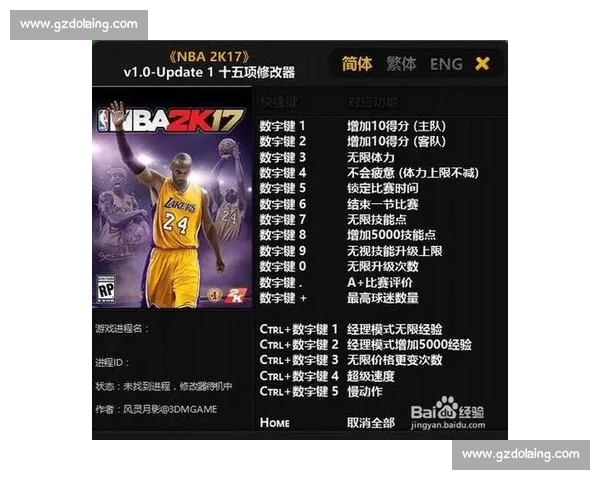Click the 慢动作 entry

(365, 391)
